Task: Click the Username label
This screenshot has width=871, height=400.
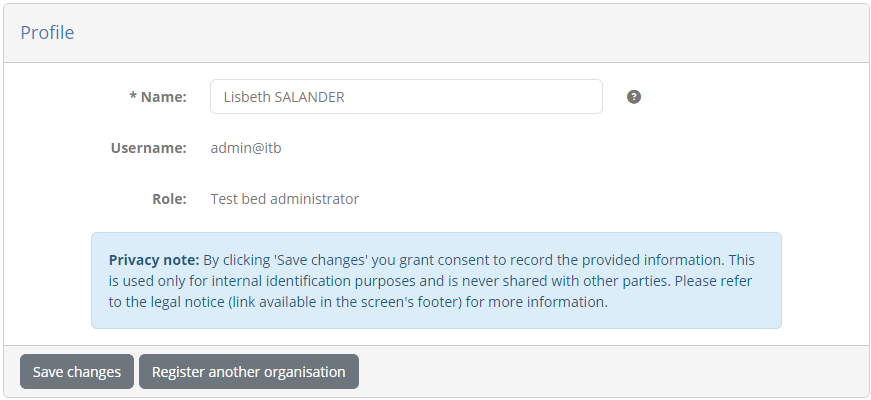Action: [x=149, y=148]
